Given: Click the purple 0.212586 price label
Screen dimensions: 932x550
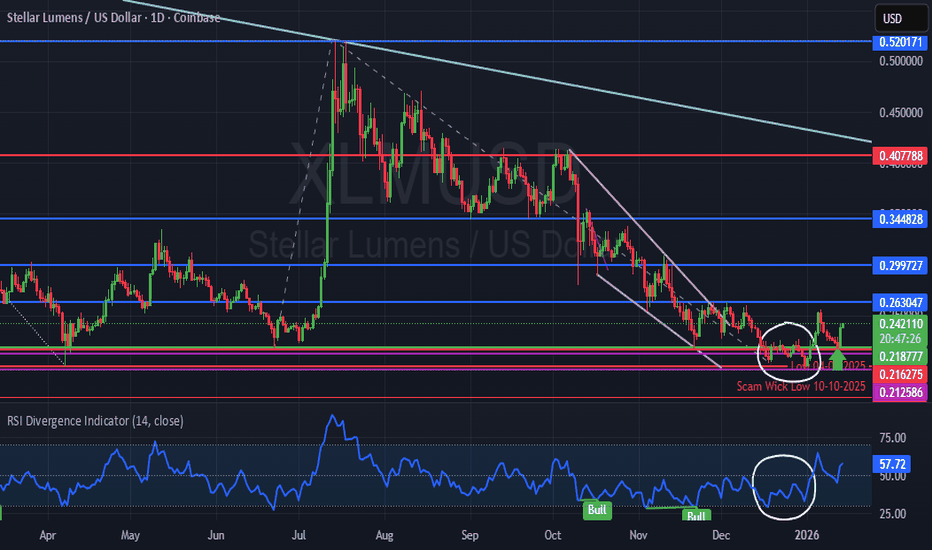Looking at the screenshot, I should 901,393.
